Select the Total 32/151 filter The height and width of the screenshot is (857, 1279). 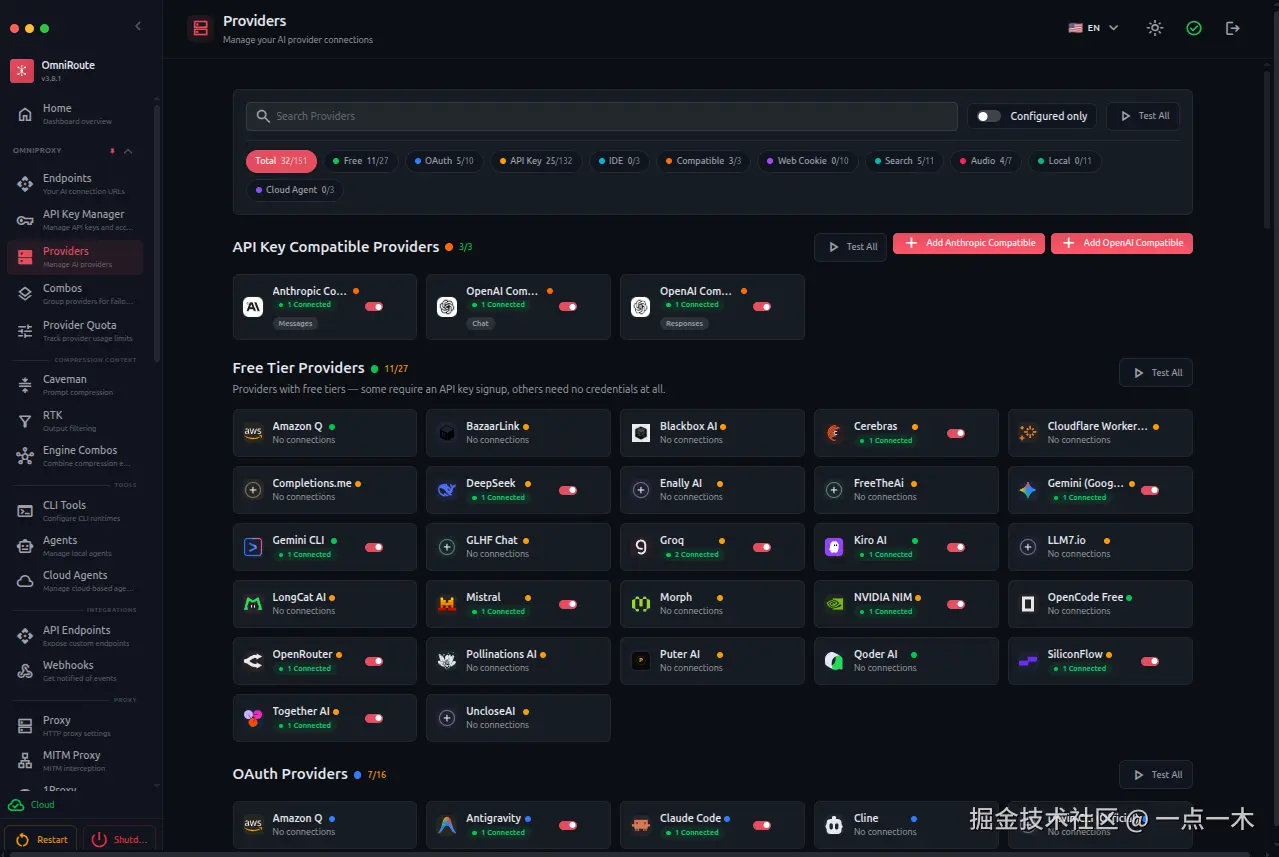click(281, 161)
